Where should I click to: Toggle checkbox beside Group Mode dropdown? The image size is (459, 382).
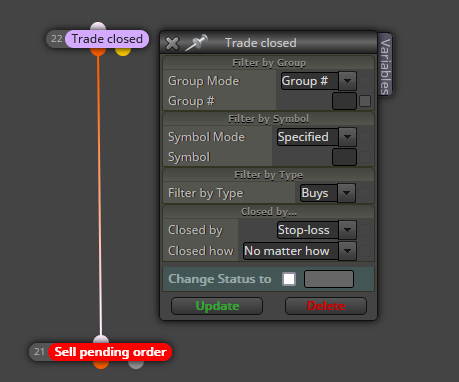[x=365, y=81]
